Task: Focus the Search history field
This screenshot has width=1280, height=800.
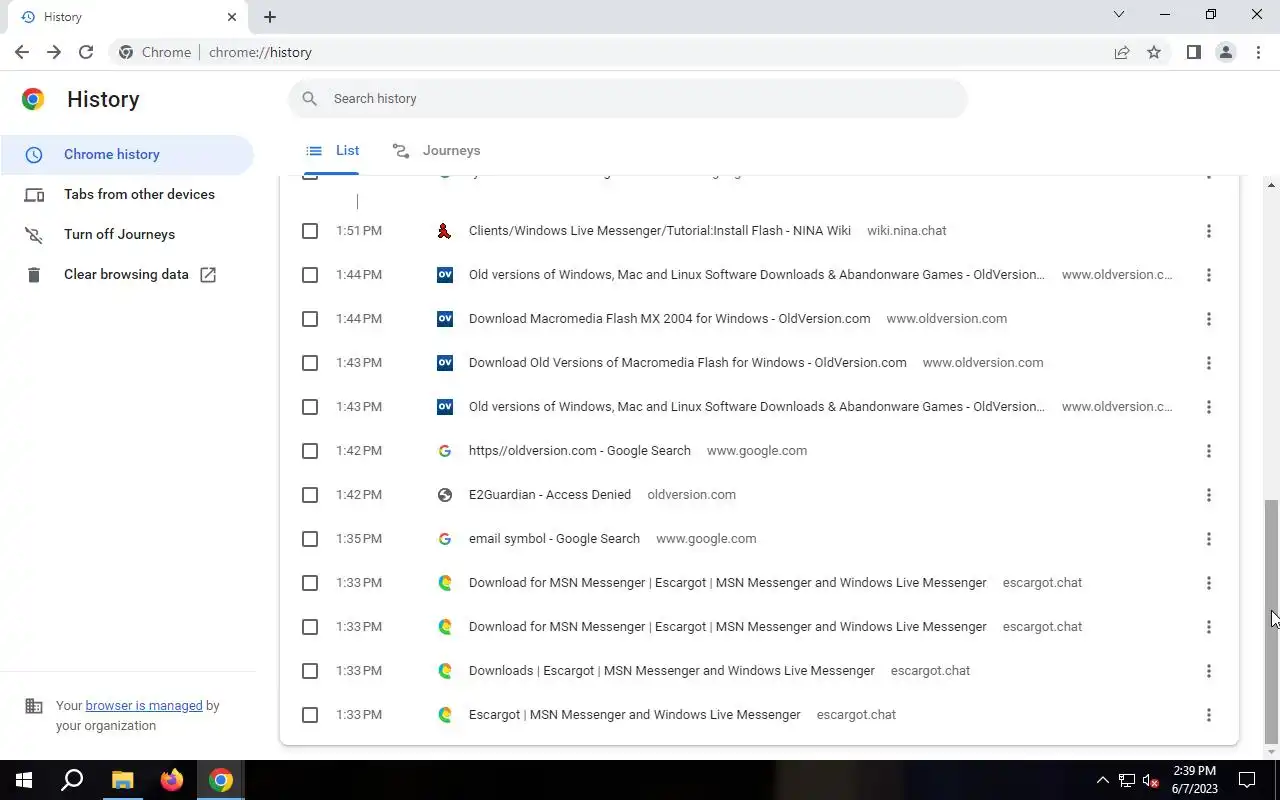Action: pos(628,98)
